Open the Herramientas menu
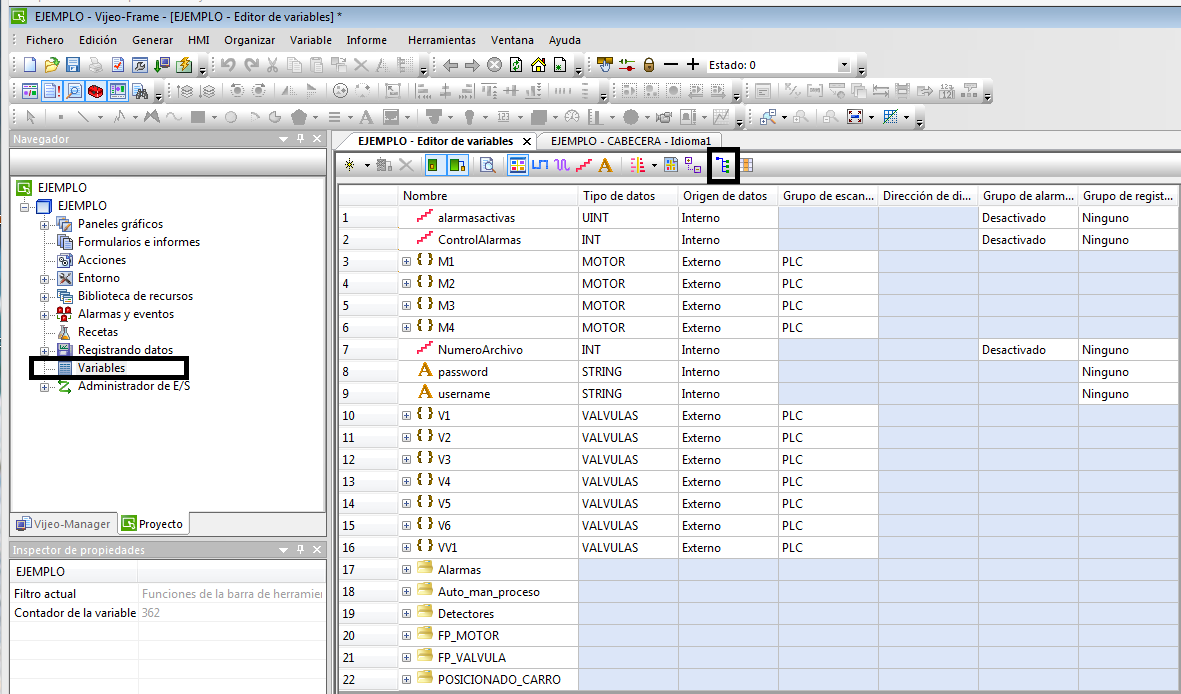The image size is (1181, 694). point(441,40)
